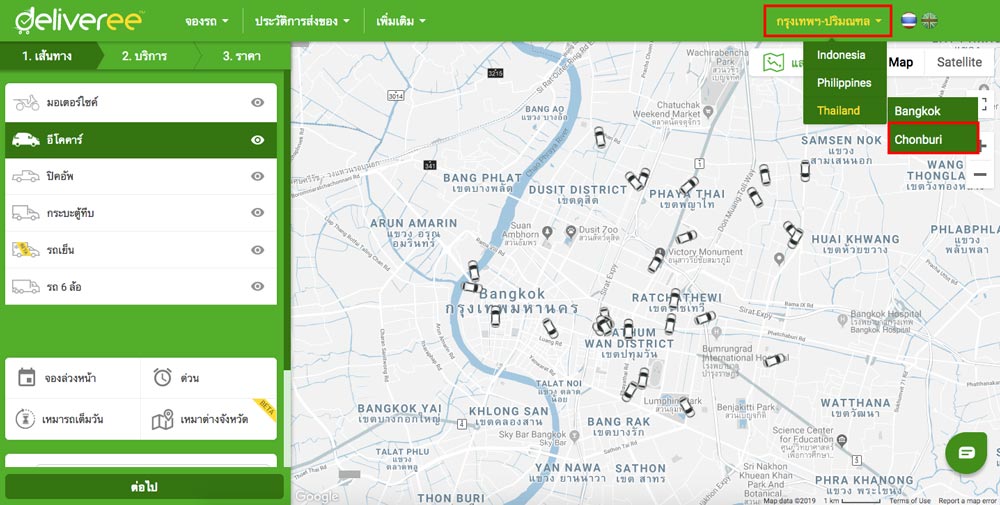
Task: Click the alarm clock icon for ด่วน
Action: (x=163, y=377)
